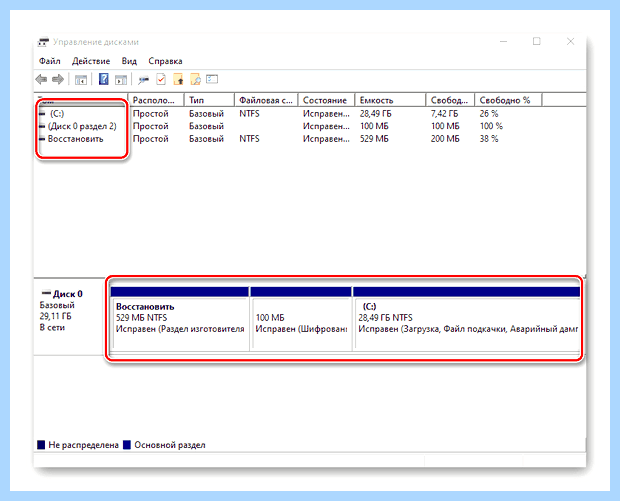The width and height of the screenshot is (620, 501).
Task: Click the Диск 0 disk label
Action: pyautogui.click(x=68, y=294)
